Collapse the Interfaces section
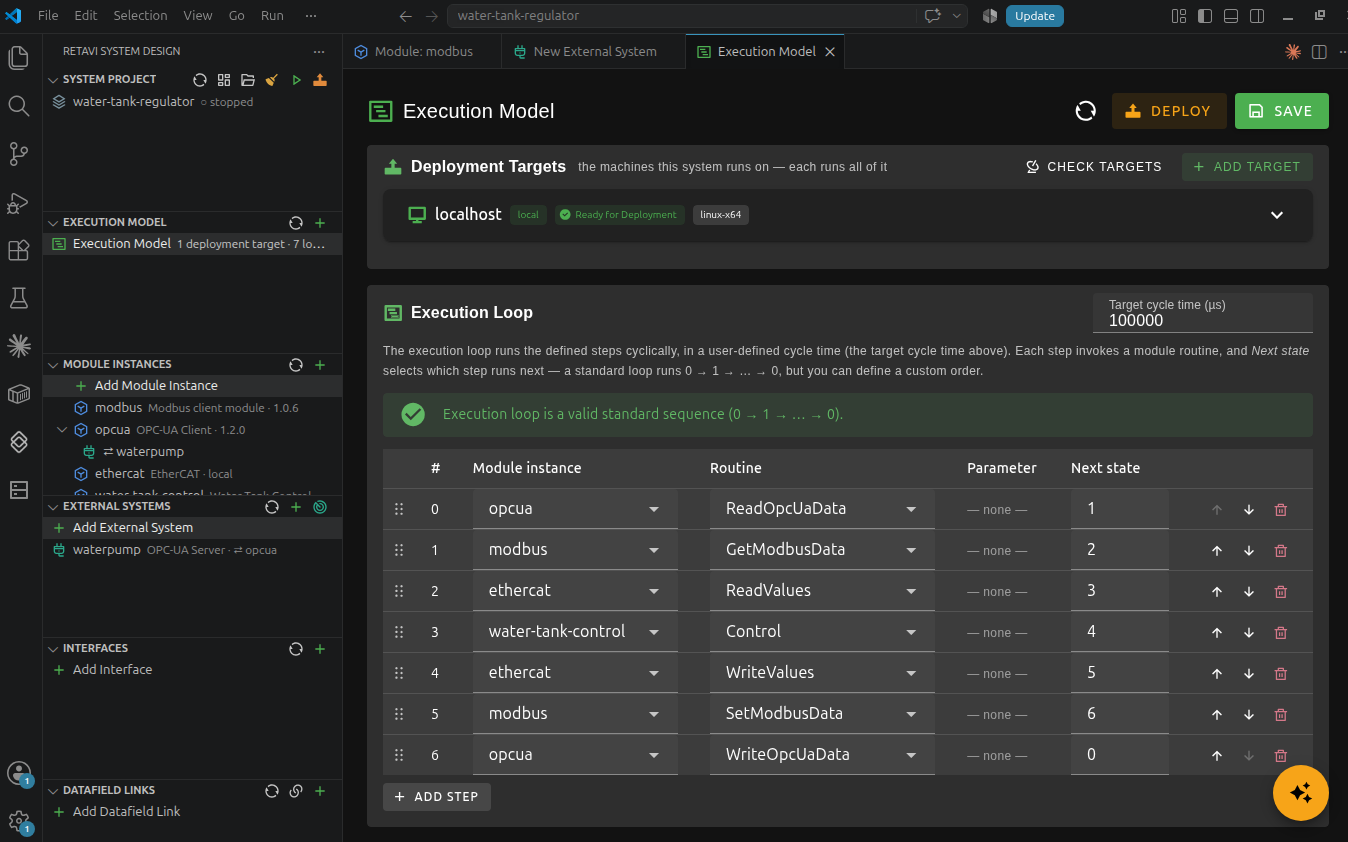1348x842 pixels. (54, 649)
